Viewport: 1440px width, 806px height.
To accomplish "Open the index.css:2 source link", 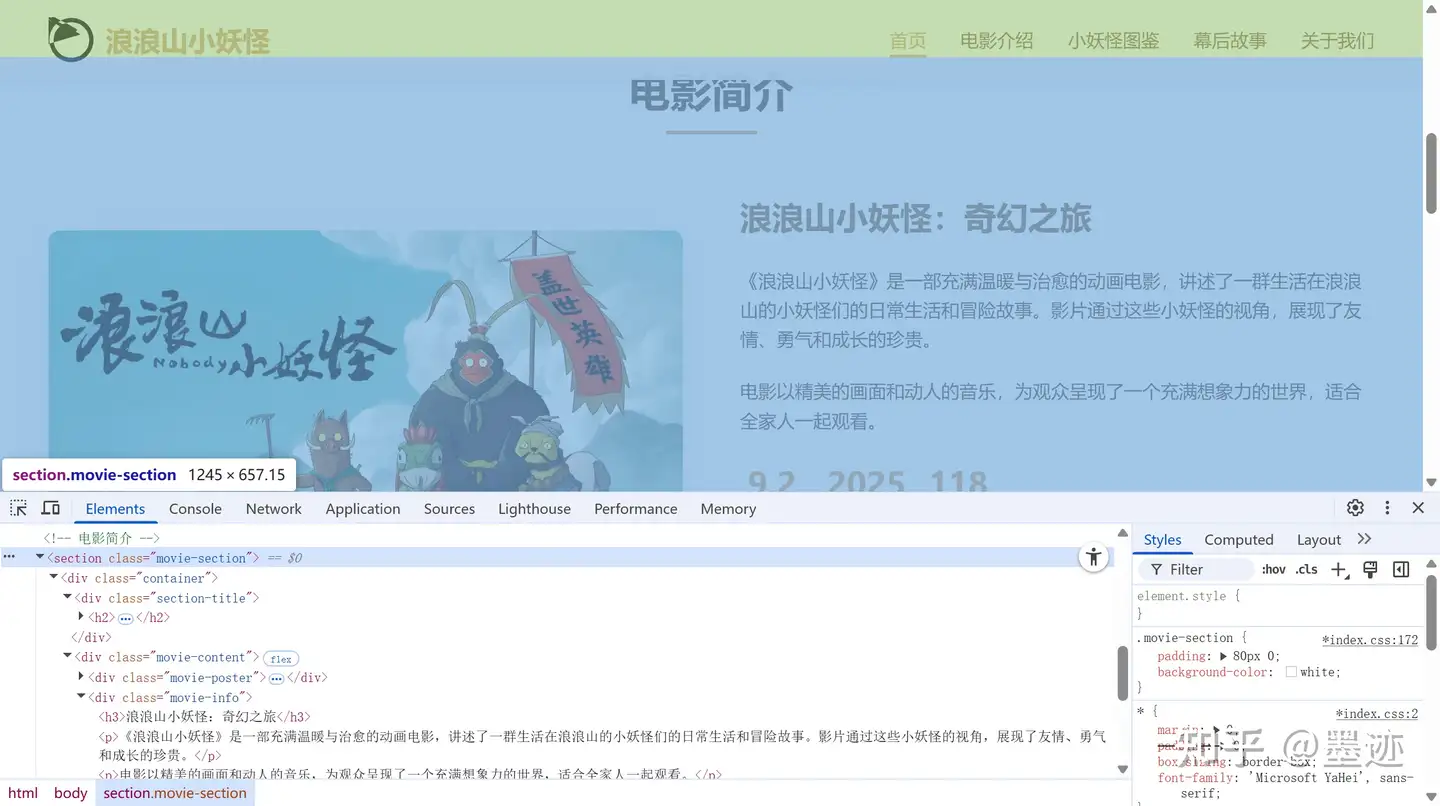I will 1377,713.
